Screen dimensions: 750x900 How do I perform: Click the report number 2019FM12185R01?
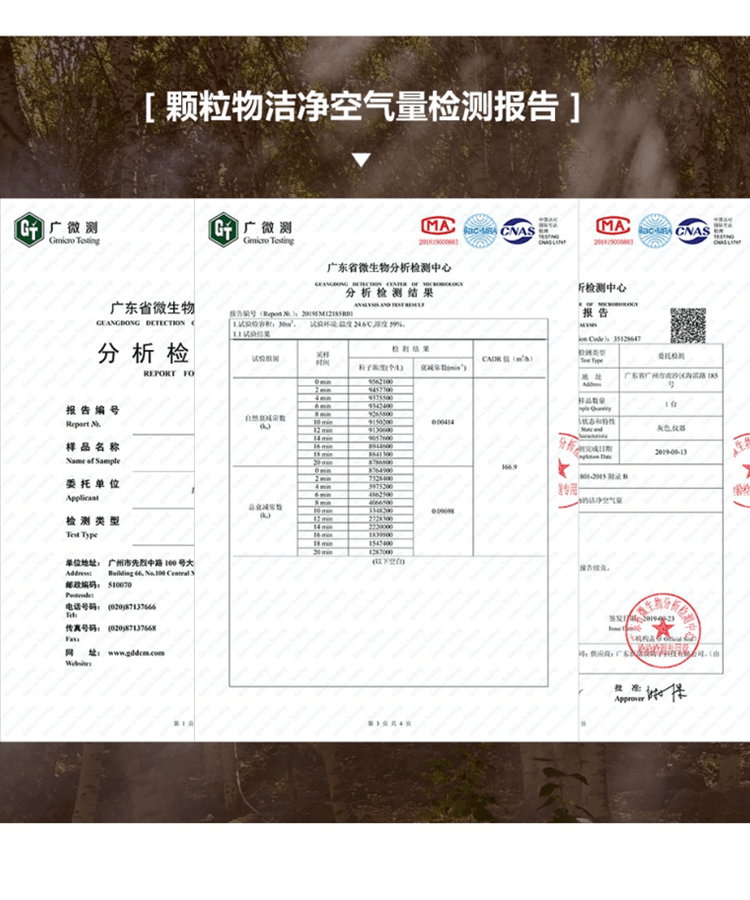click(327, 314)
